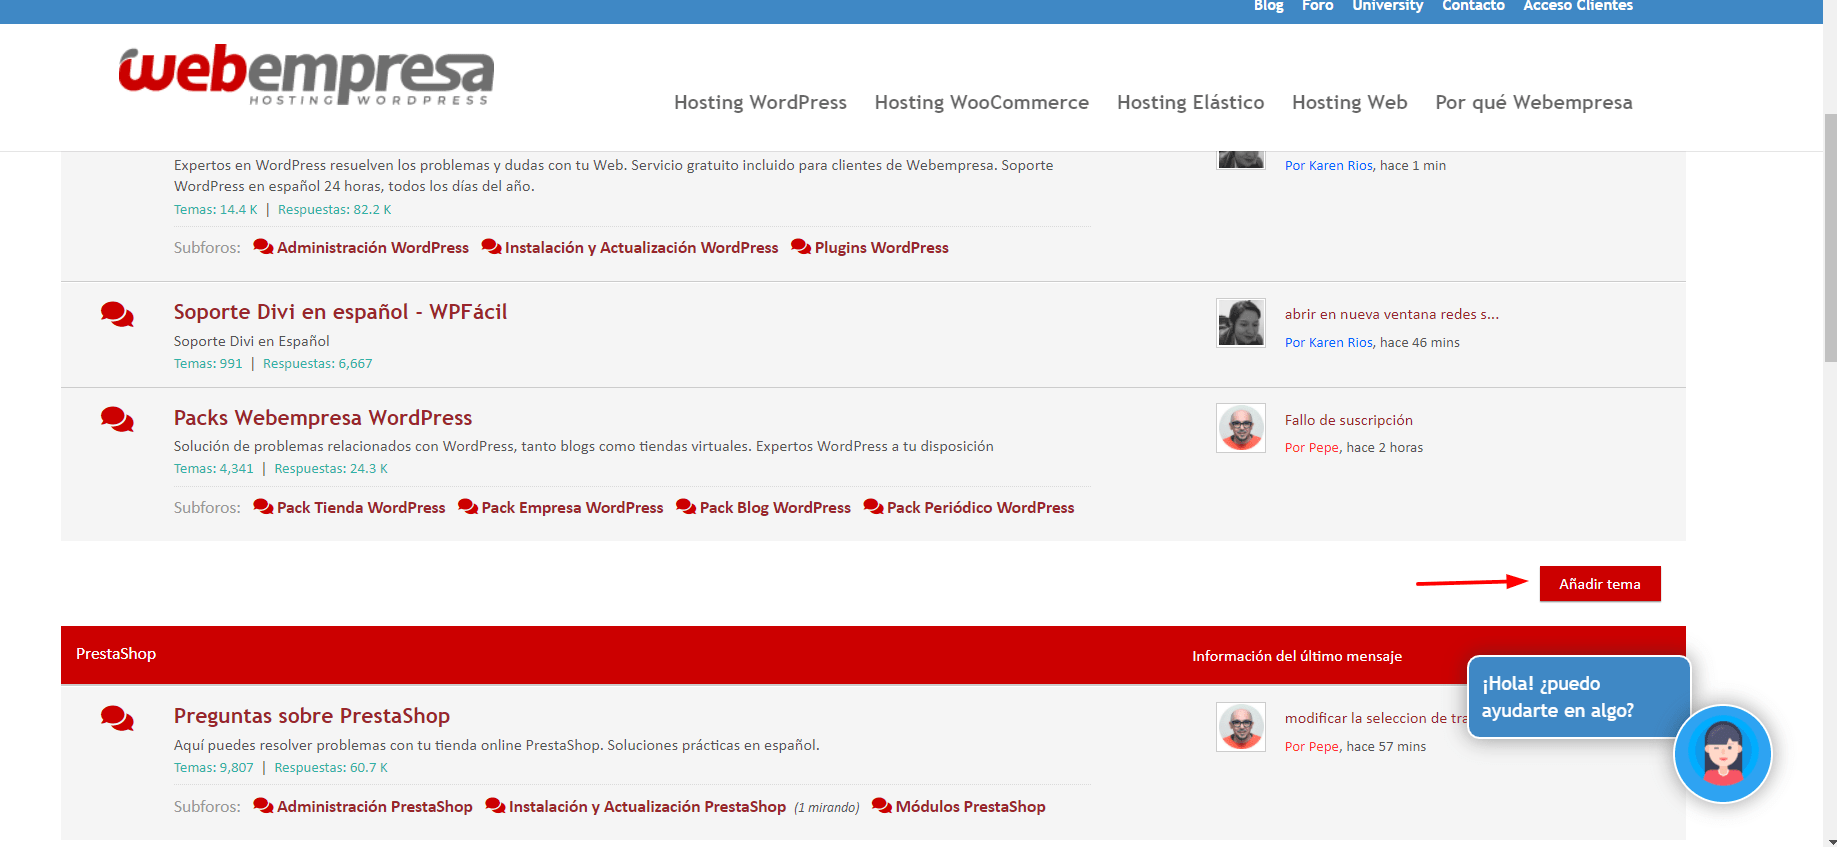
Task: Open latest post 'Fallo de suscripción'
Action: coord(1348,420)
